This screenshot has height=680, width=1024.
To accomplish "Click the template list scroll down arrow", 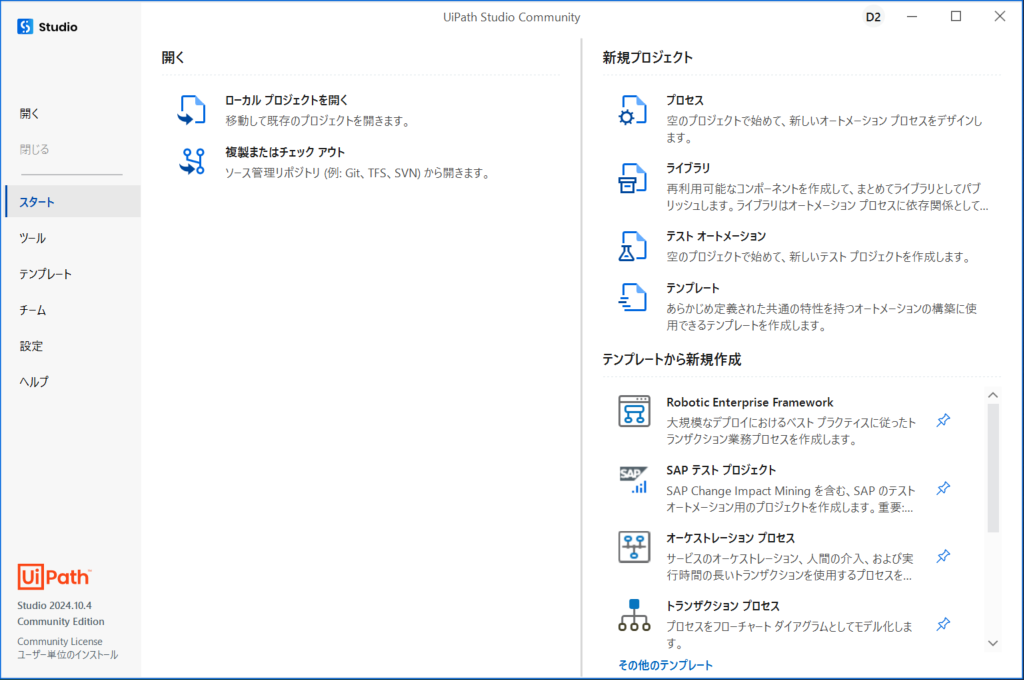I will pyautogui.click(x=993, y=643).
